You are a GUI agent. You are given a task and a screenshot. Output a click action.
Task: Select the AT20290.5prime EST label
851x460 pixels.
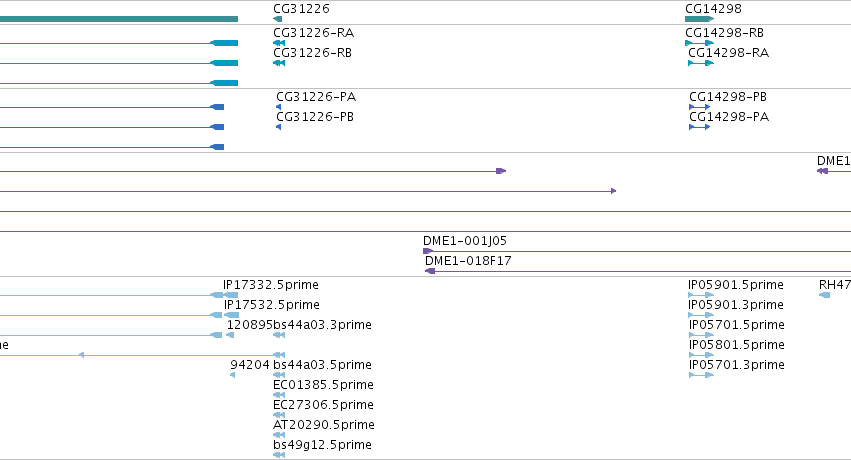(x=323, y=425)
